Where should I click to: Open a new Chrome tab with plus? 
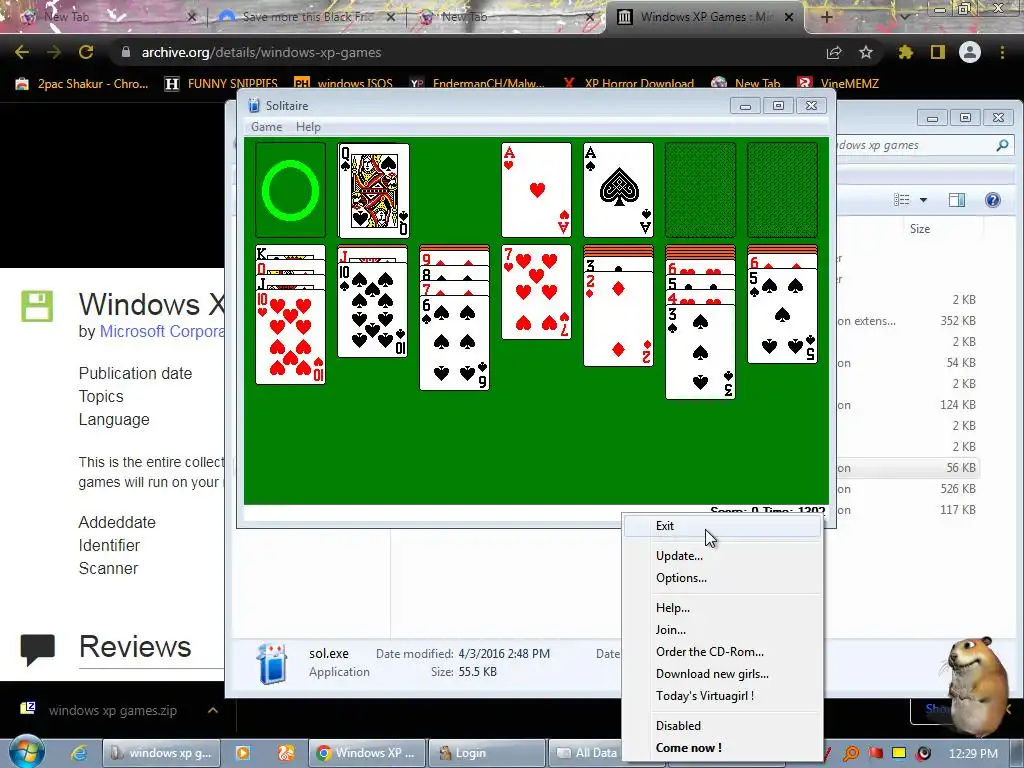(826, 17)
